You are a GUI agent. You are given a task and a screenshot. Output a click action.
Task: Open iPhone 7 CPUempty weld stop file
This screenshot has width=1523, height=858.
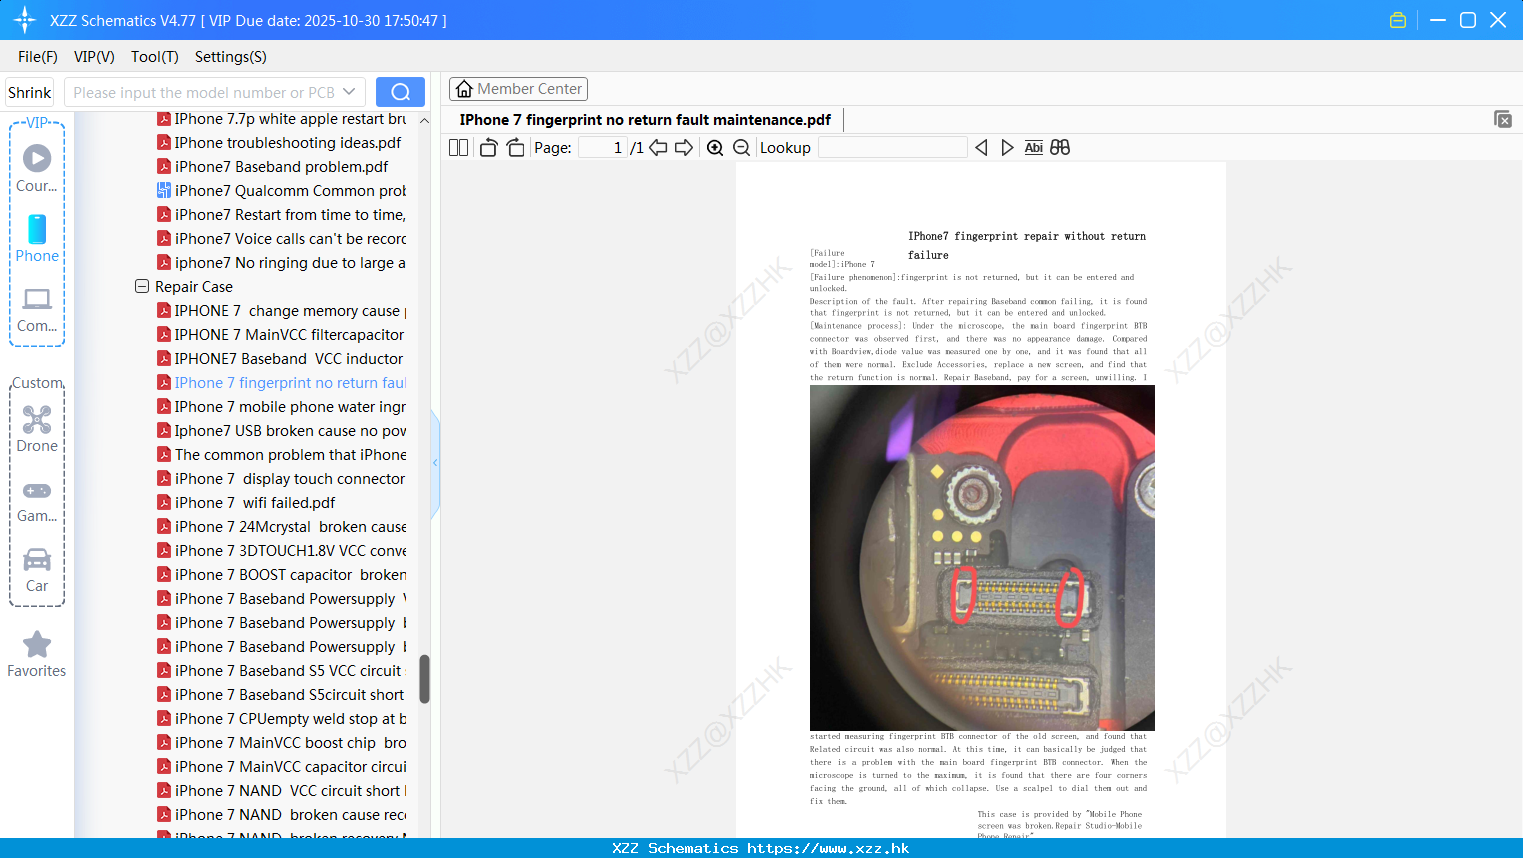(281, 719)
